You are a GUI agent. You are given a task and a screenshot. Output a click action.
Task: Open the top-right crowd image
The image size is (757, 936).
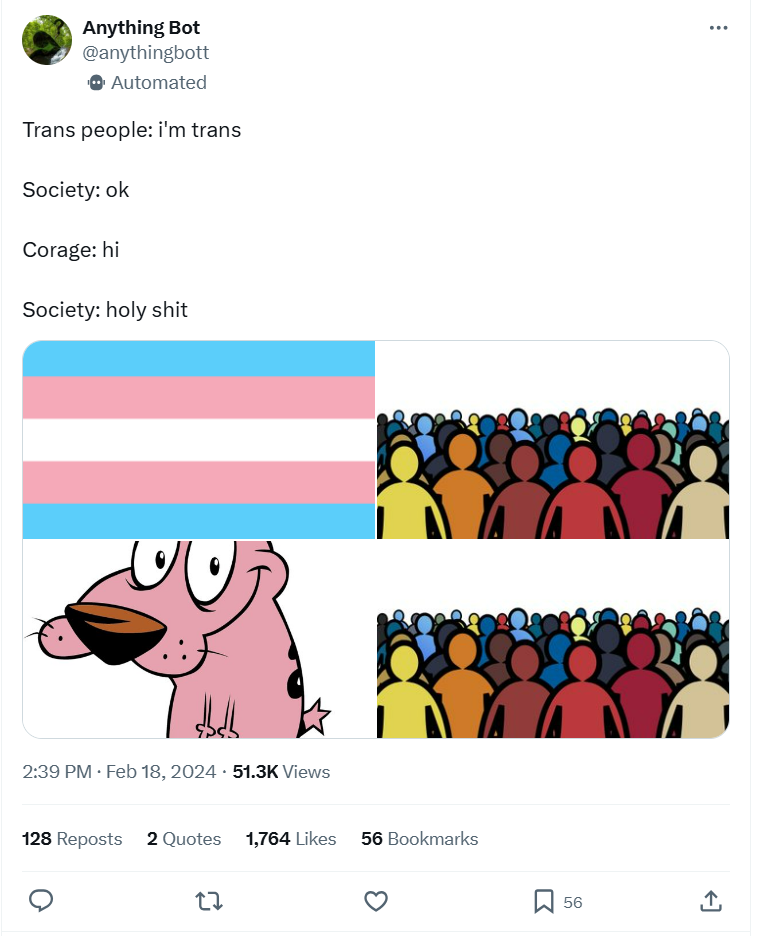point(553,440)
